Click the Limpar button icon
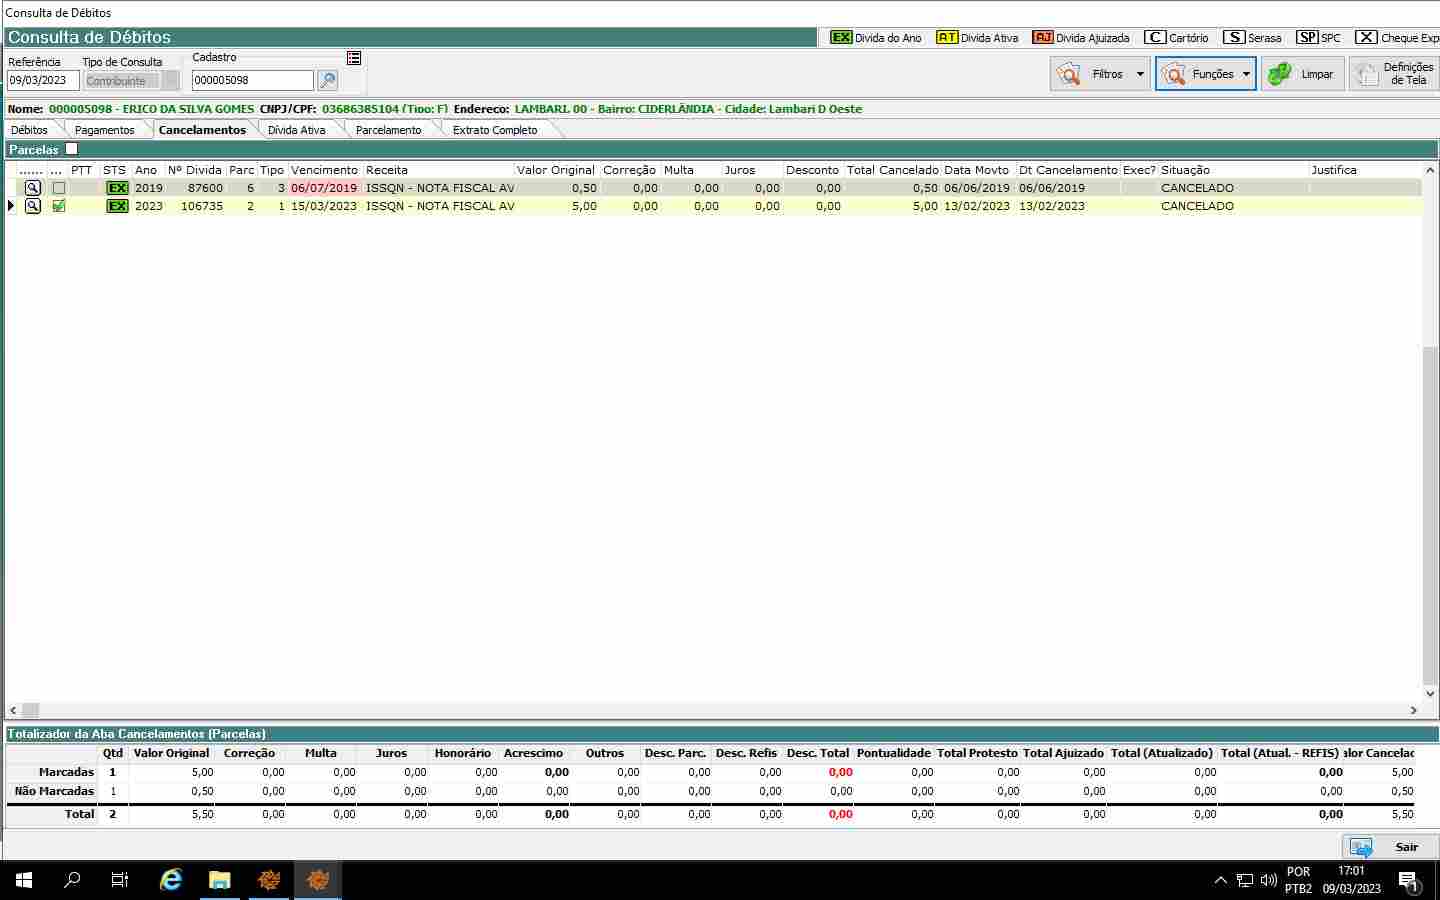Screen dimensions: 1440x900 pos(1280,74)
